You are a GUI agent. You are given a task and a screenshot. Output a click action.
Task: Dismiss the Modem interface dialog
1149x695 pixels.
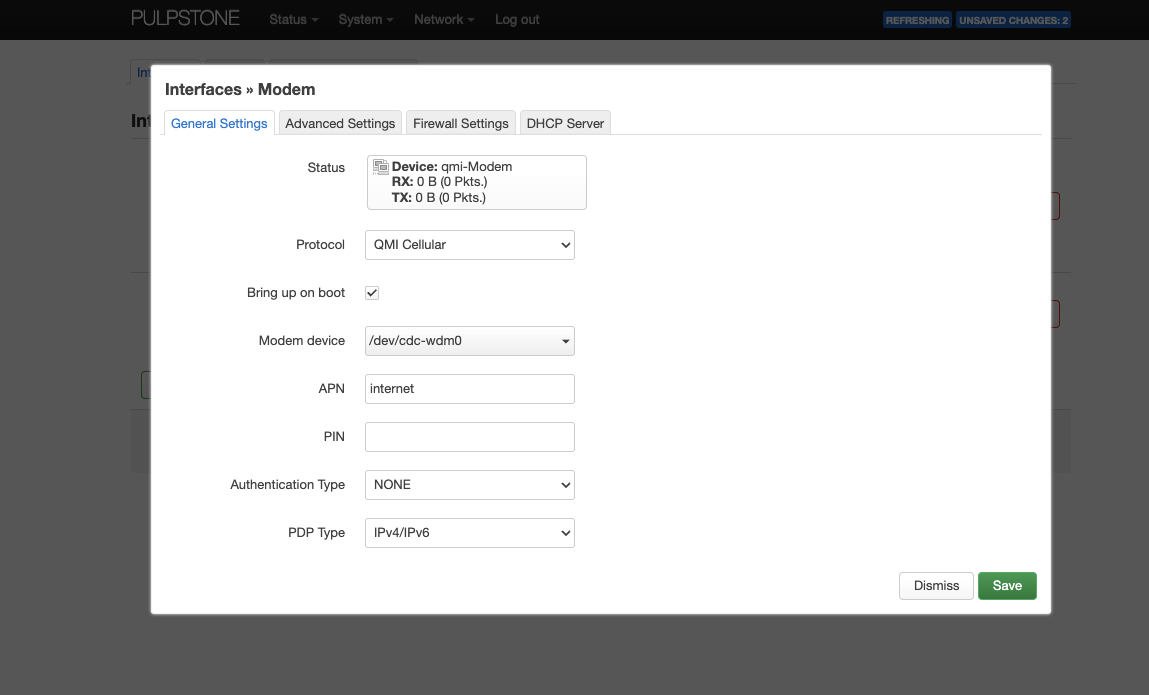click(936, 586)
